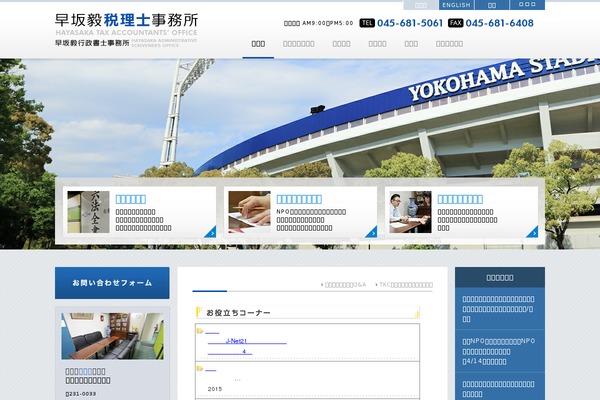This screenshot has height=400, width=600.
Task: Click blue corner arrow on NPO card
Action: pyautogui.click(x=372, y=232)
